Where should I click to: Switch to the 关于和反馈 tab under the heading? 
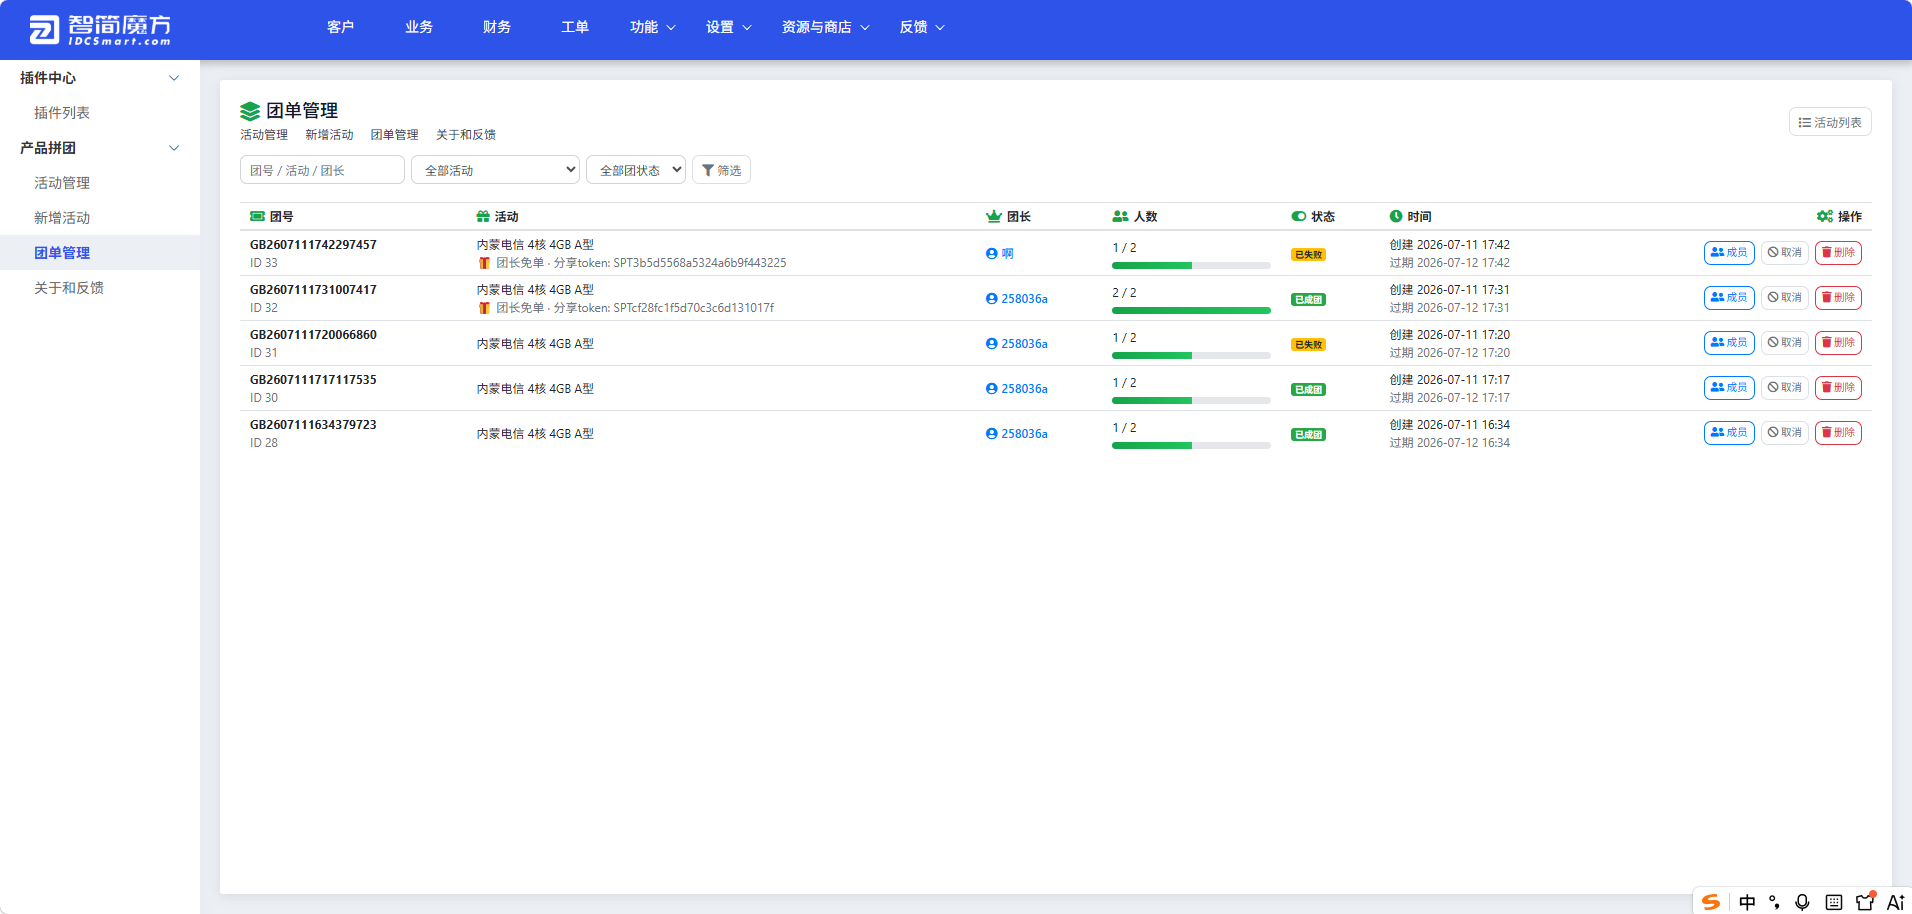click(466, 135)
